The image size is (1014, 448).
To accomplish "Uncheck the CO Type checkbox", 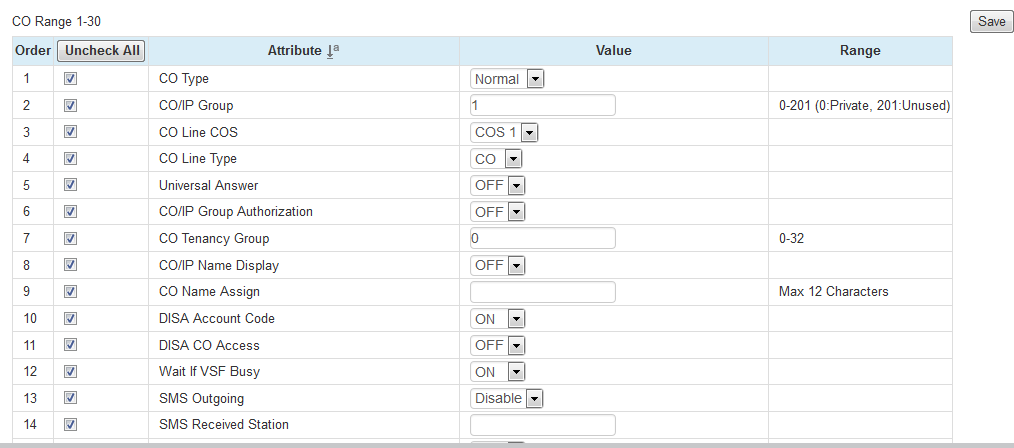I will click(x=71, y=79).
